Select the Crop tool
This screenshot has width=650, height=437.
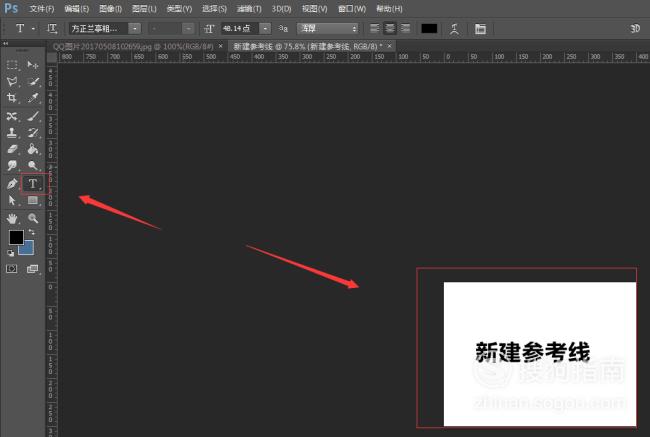(x=12, y=98)
